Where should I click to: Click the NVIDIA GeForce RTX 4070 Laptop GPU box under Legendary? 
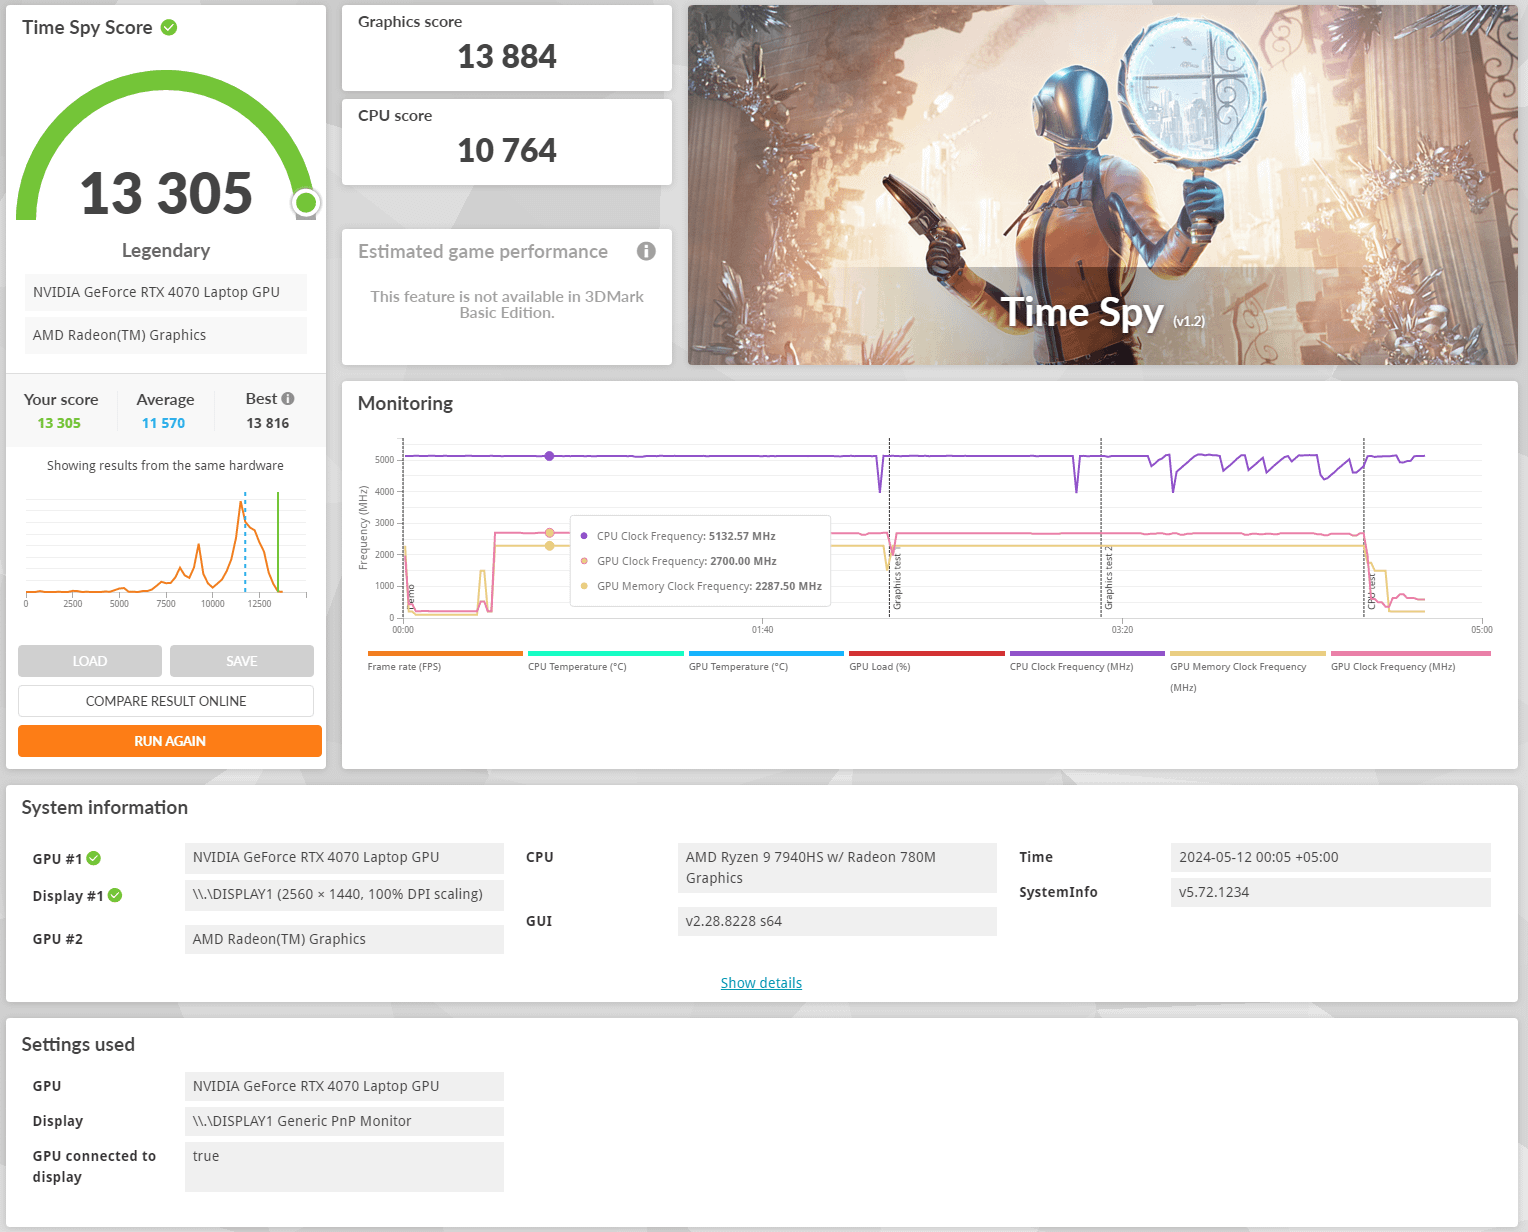tap(166, 292)
